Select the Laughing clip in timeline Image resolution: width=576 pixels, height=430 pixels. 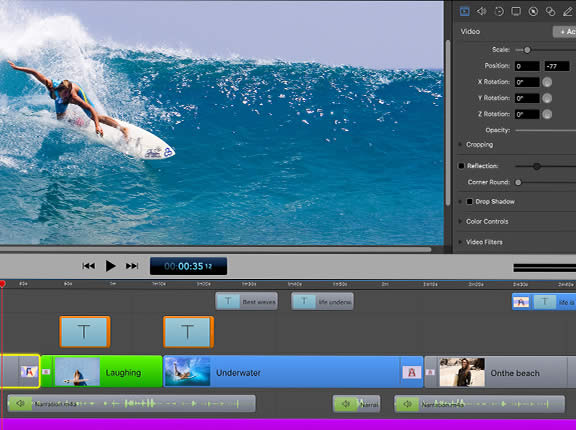[101, 372]
